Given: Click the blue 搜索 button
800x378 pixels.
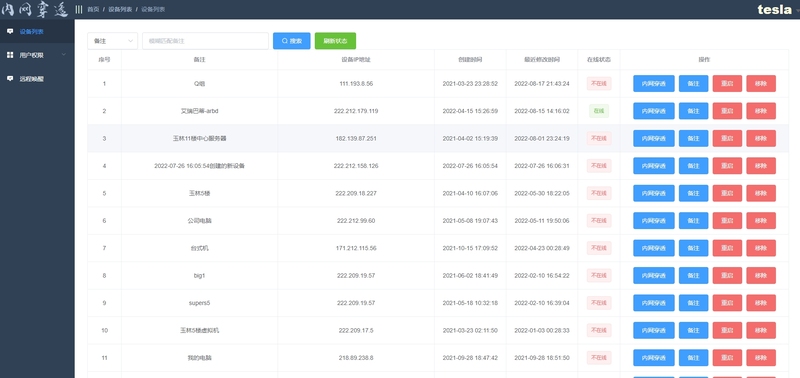Looking at the screenshot, I should (x=291, y=41).
